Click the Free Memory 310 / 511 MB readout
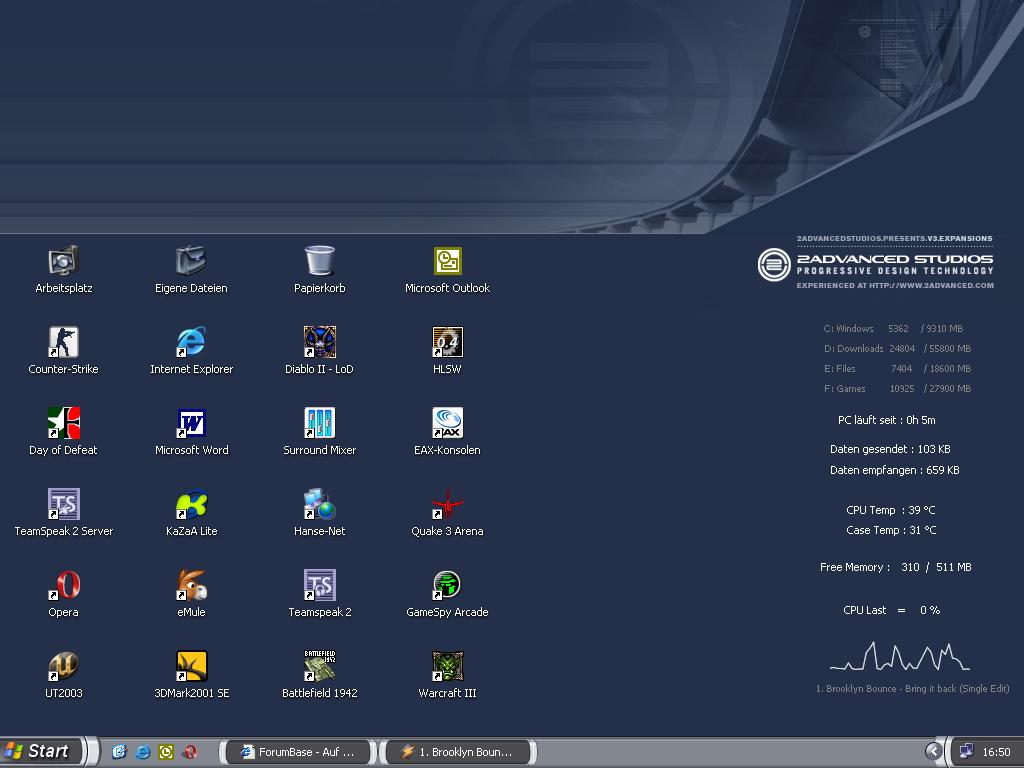Screen dimensions: 1024x768 [895, 568]
